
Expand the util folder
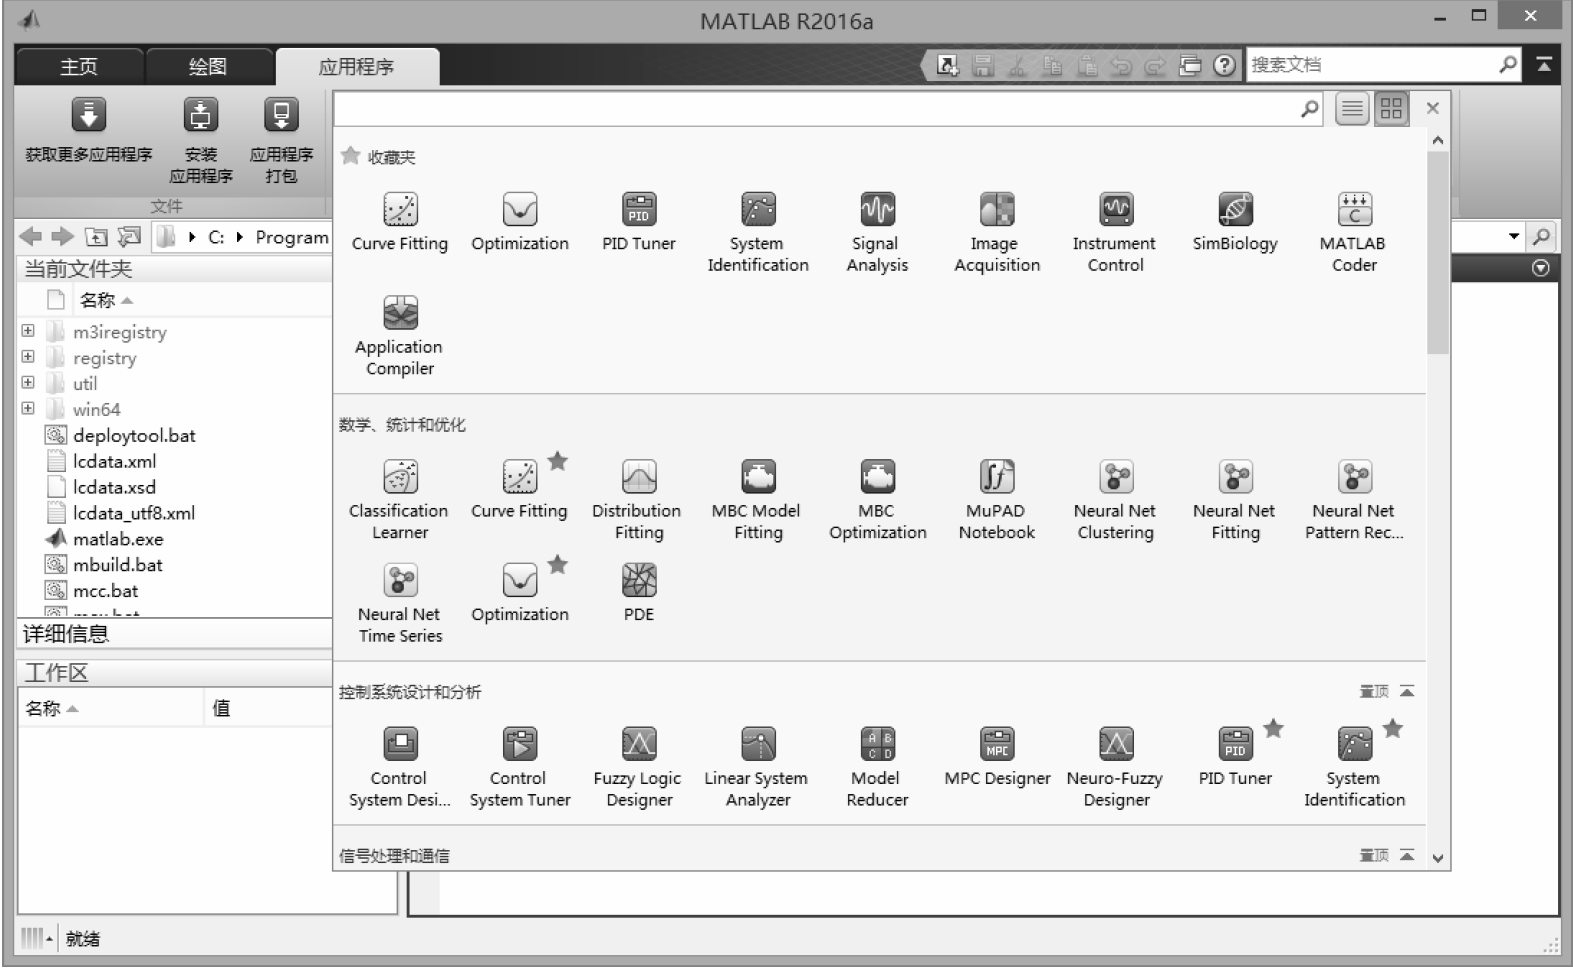click(x=28, y=383)
